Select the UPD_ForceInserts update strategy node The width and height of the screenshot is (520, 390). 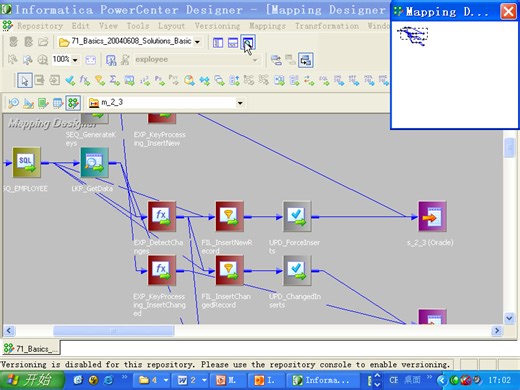pos(297,217)
